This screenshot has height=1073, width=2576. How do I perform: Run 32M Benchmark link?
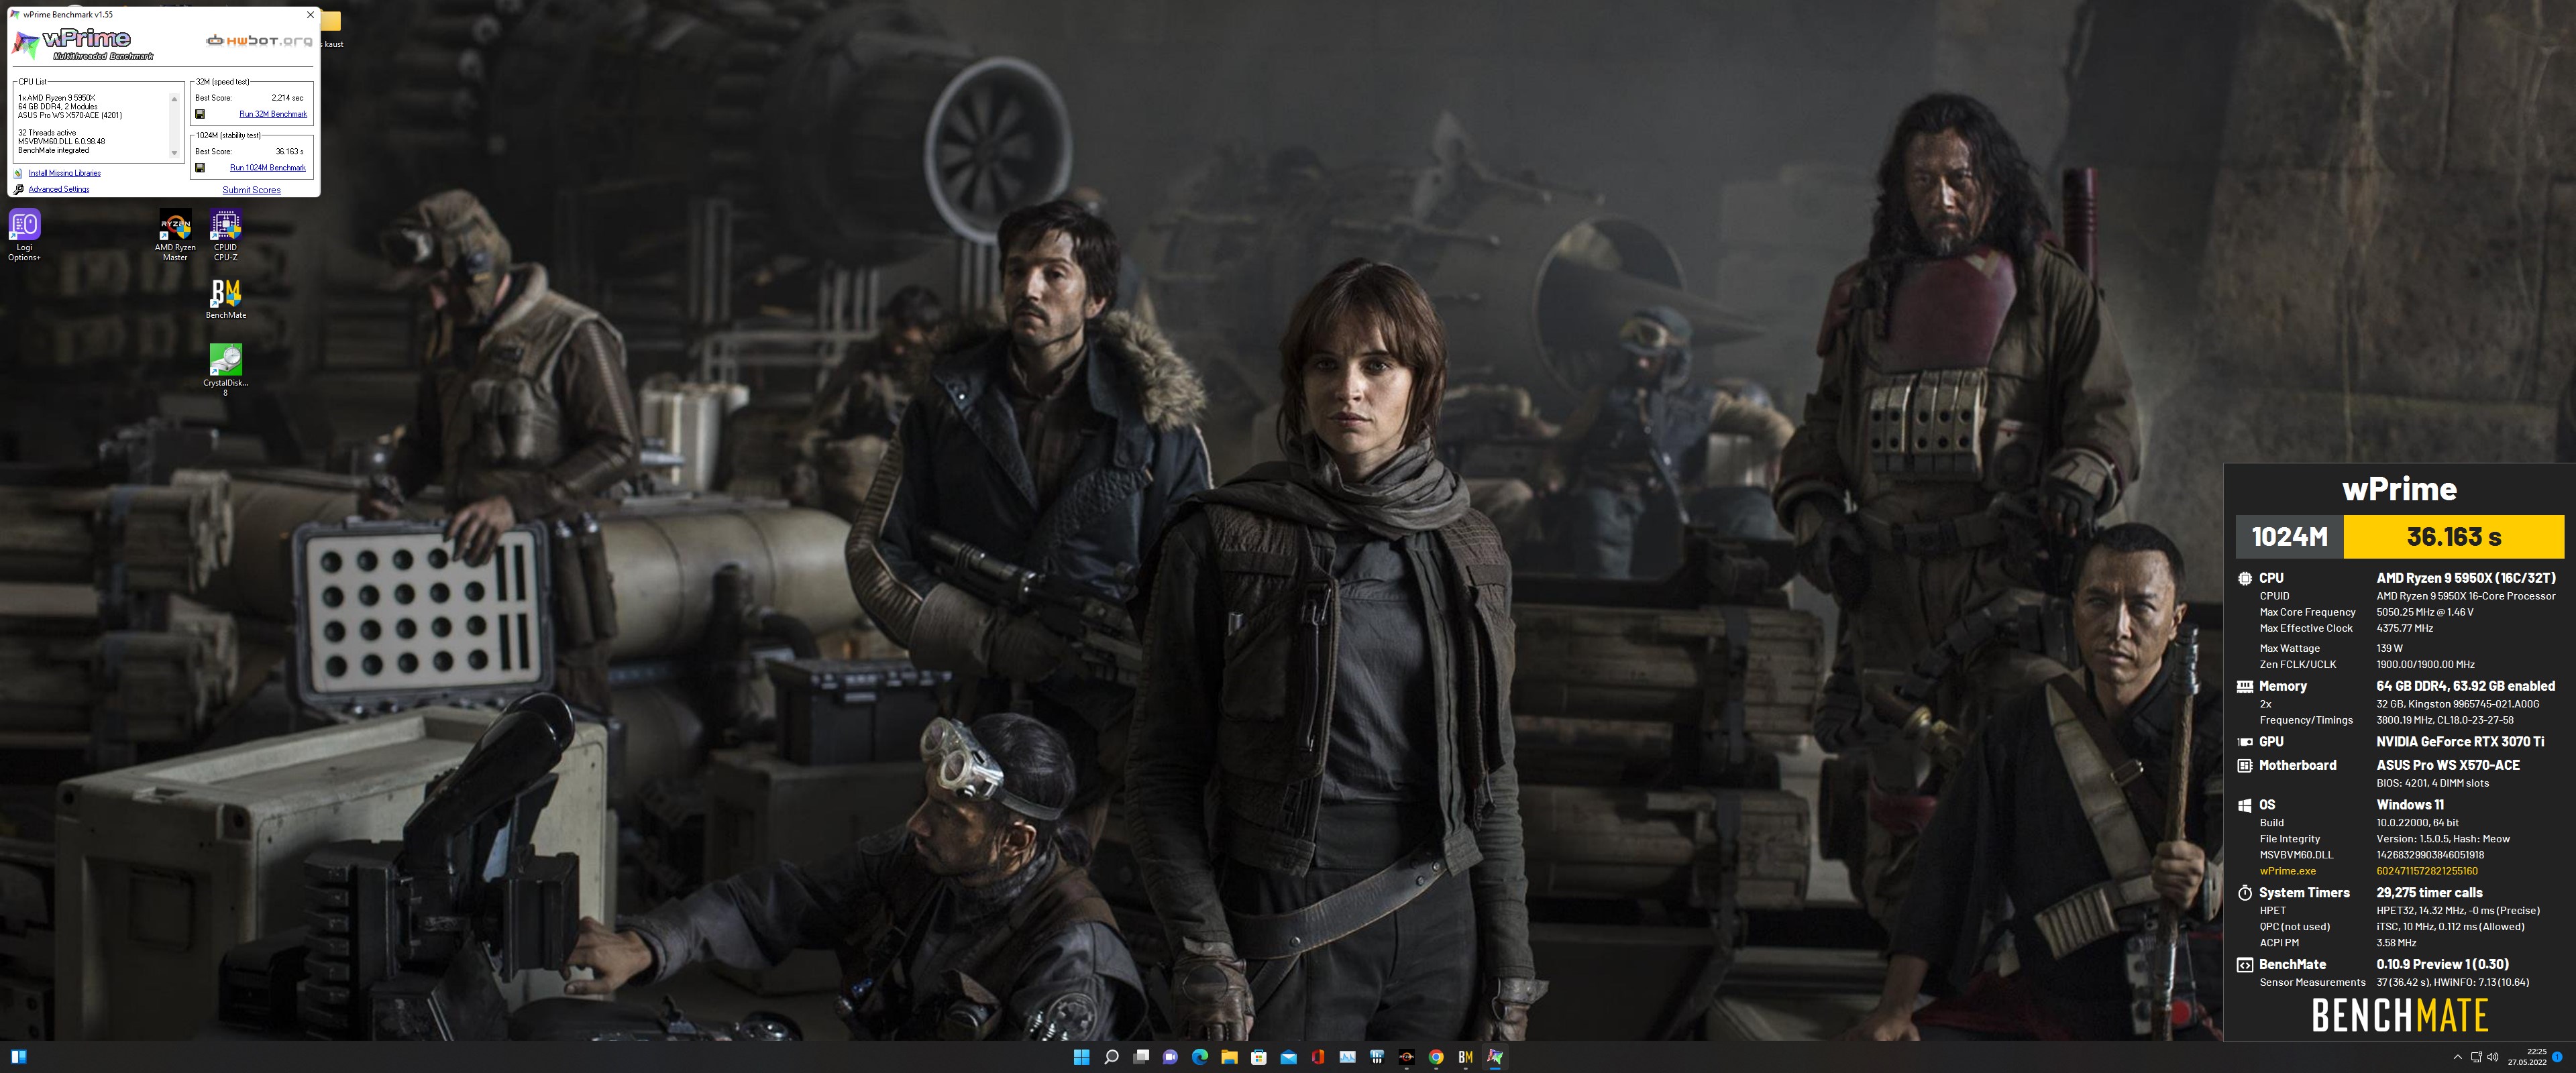click(273, 114)
